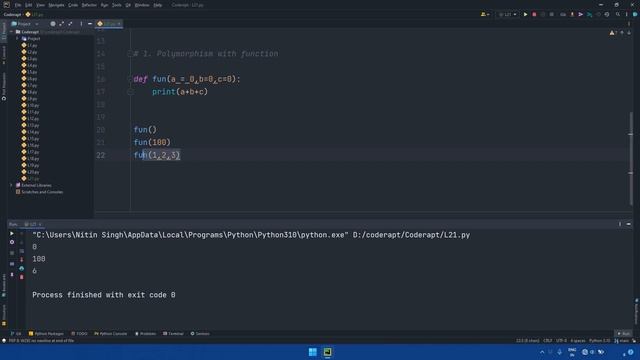Screen dimensions: 640x360
Task: Open the Refactor menu
Action: tap(89, 5)
